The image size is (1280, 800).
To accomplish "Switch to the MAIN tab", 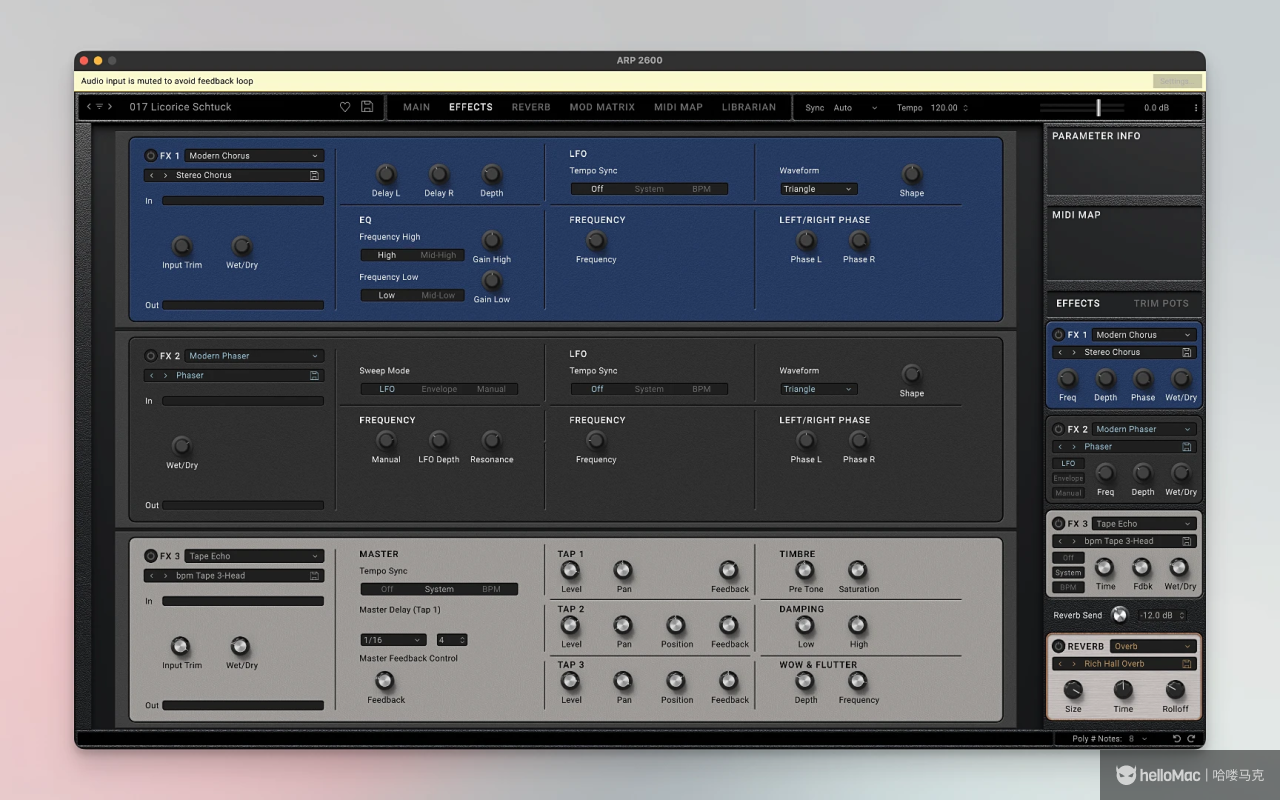I will 416,107.
